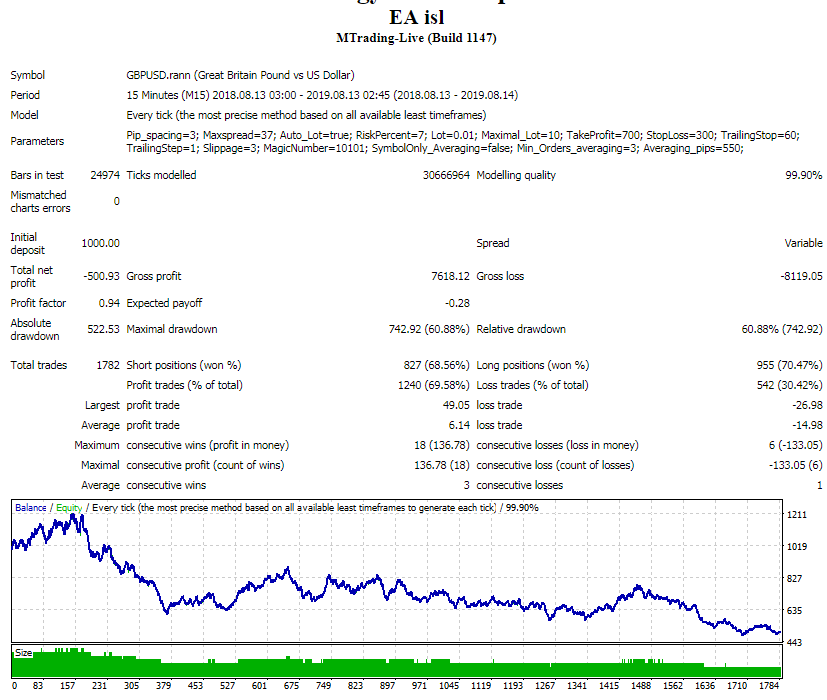Click the 'Relative drawdown' label
The height and width of the screenshot is (700, 827).
521,329
